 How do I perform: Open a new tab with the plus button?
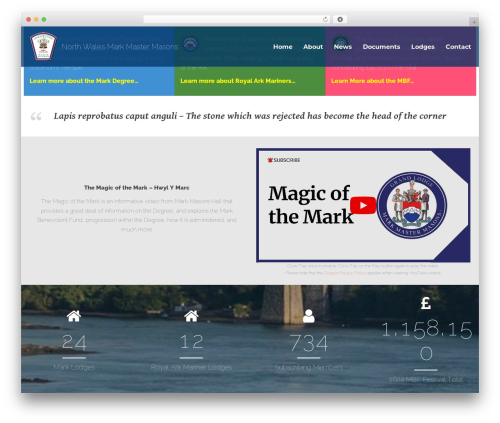point(474,22)
